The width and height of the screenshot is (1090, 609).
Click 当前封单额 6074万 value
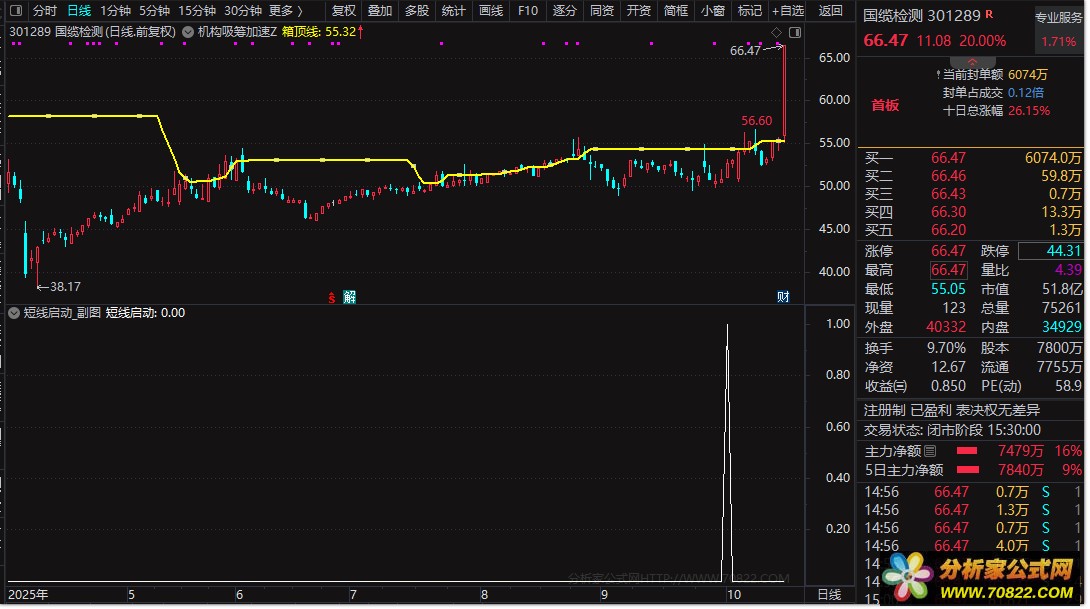1027,74
